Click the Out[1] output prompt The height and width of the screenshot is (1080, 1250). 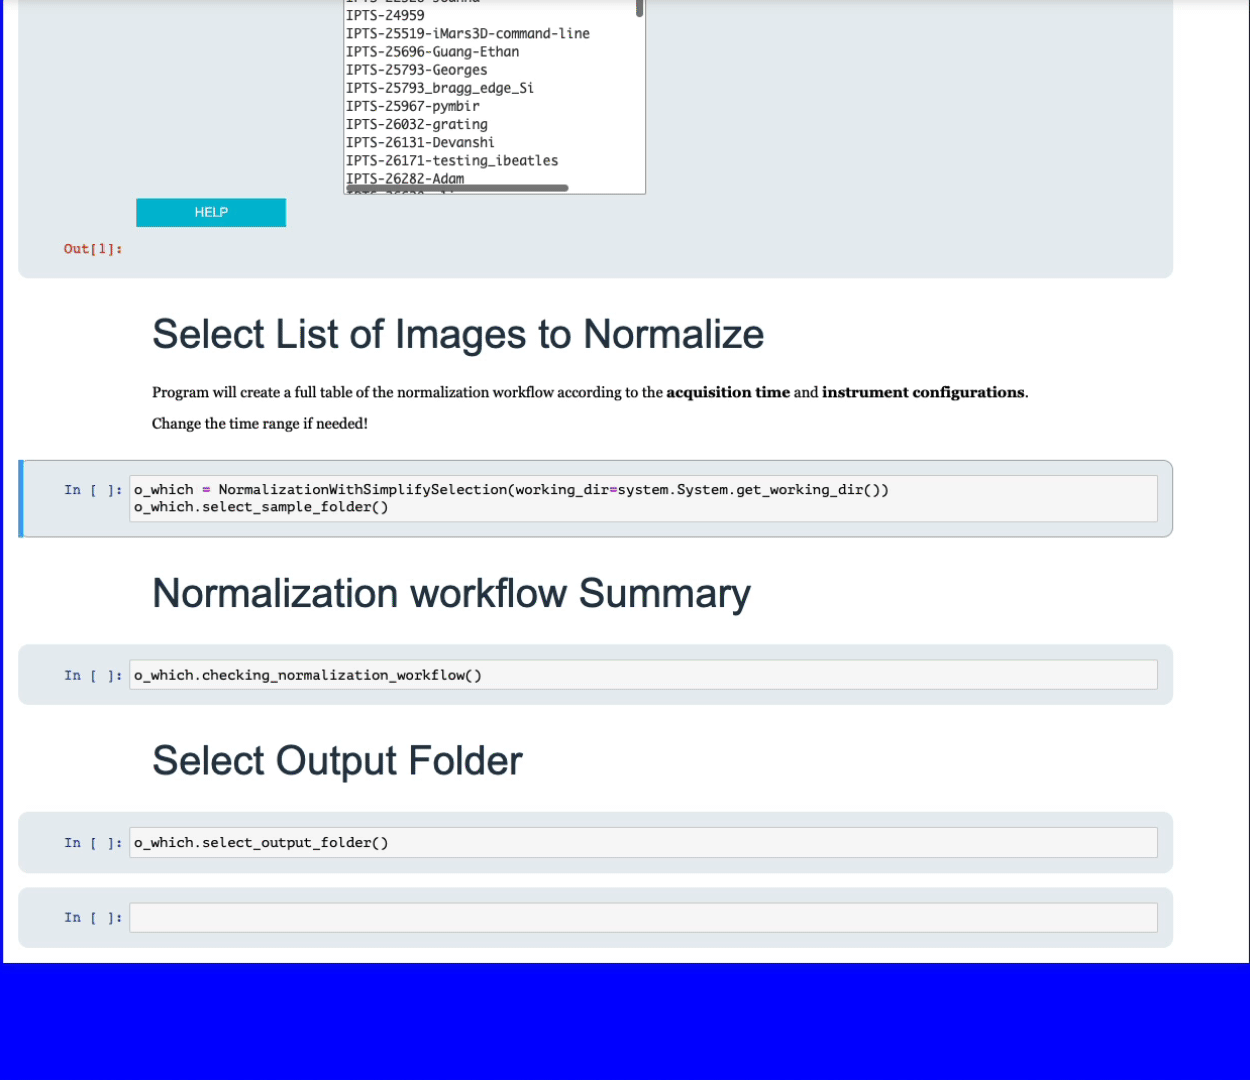[x=93, y=249]
